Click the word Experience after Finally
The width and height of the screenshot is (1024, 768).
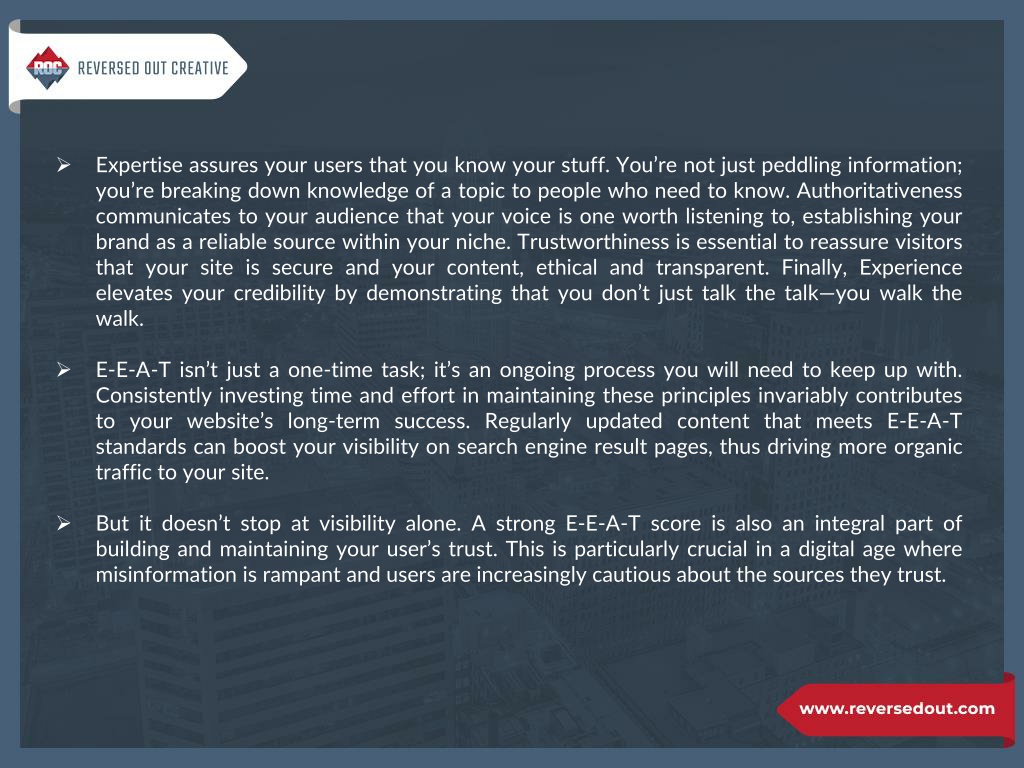[910, 268]
